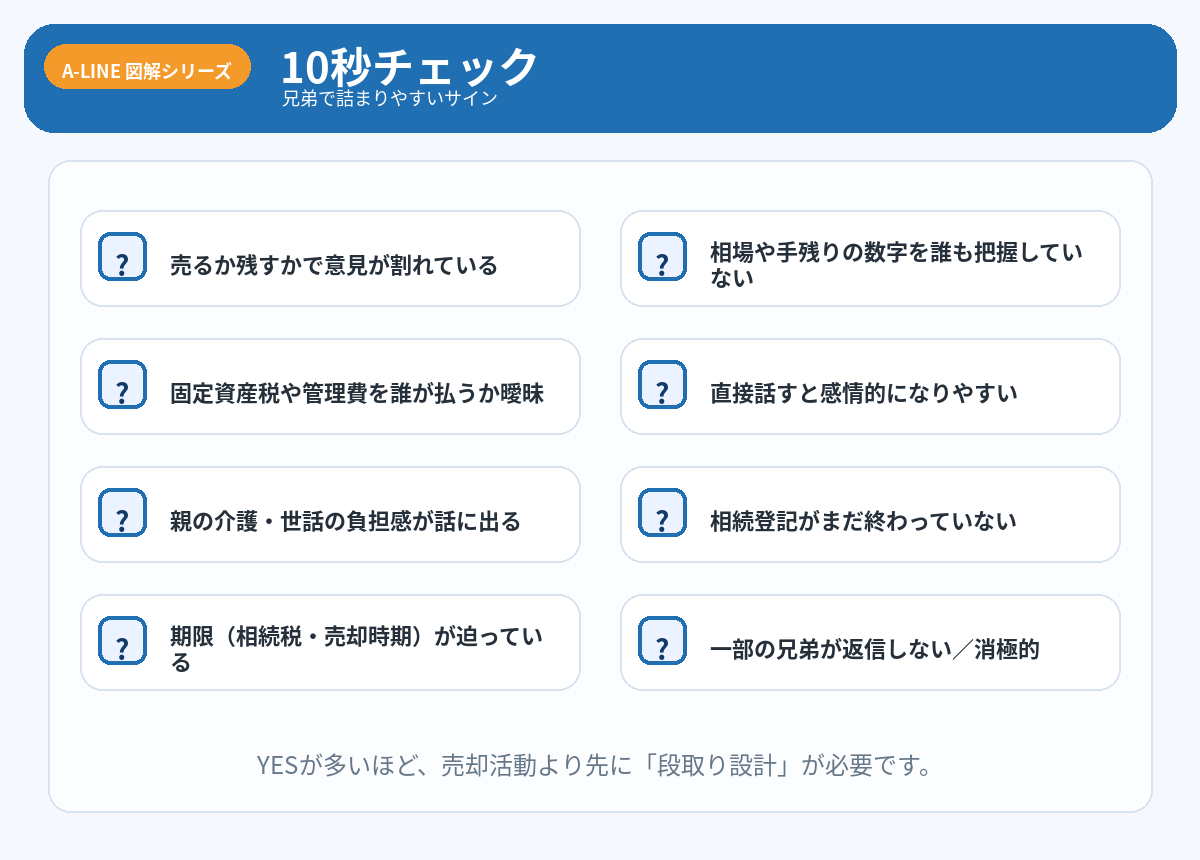Click the question icon beside 相続登記がまだ終わっていない
Image resolution: width=1200 pixels, height=860 pixels.
tap(662, 514)
